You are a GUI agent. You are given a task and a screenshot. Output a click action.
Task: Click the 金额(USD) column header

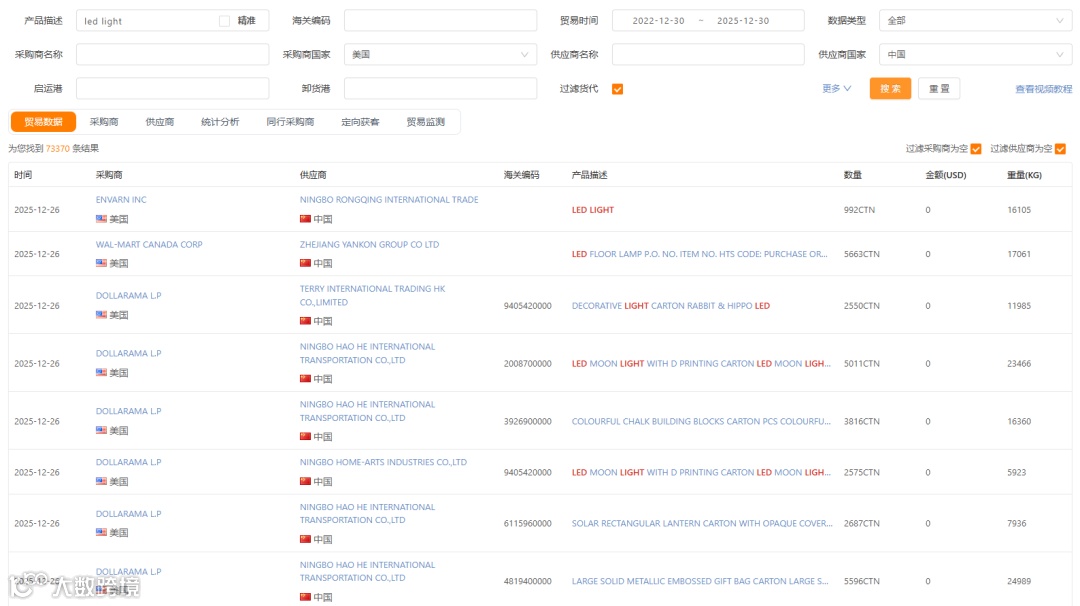[x=946, y=175]
